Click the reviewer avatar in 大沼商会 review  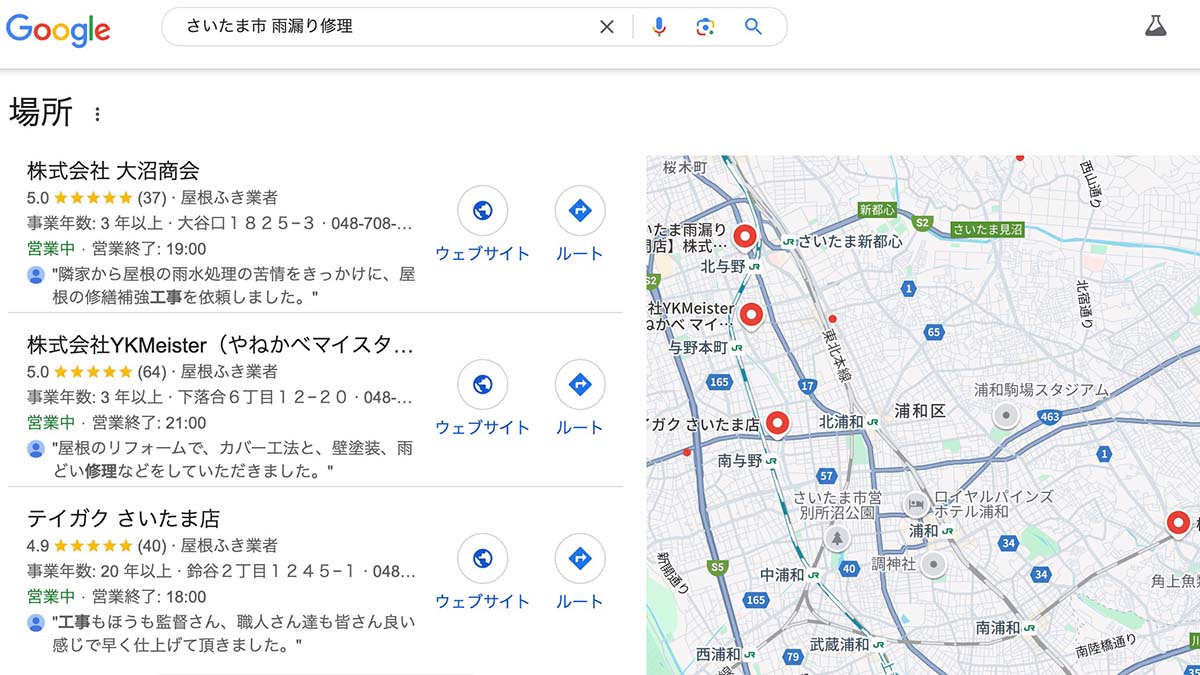click(x=36, y=274)
